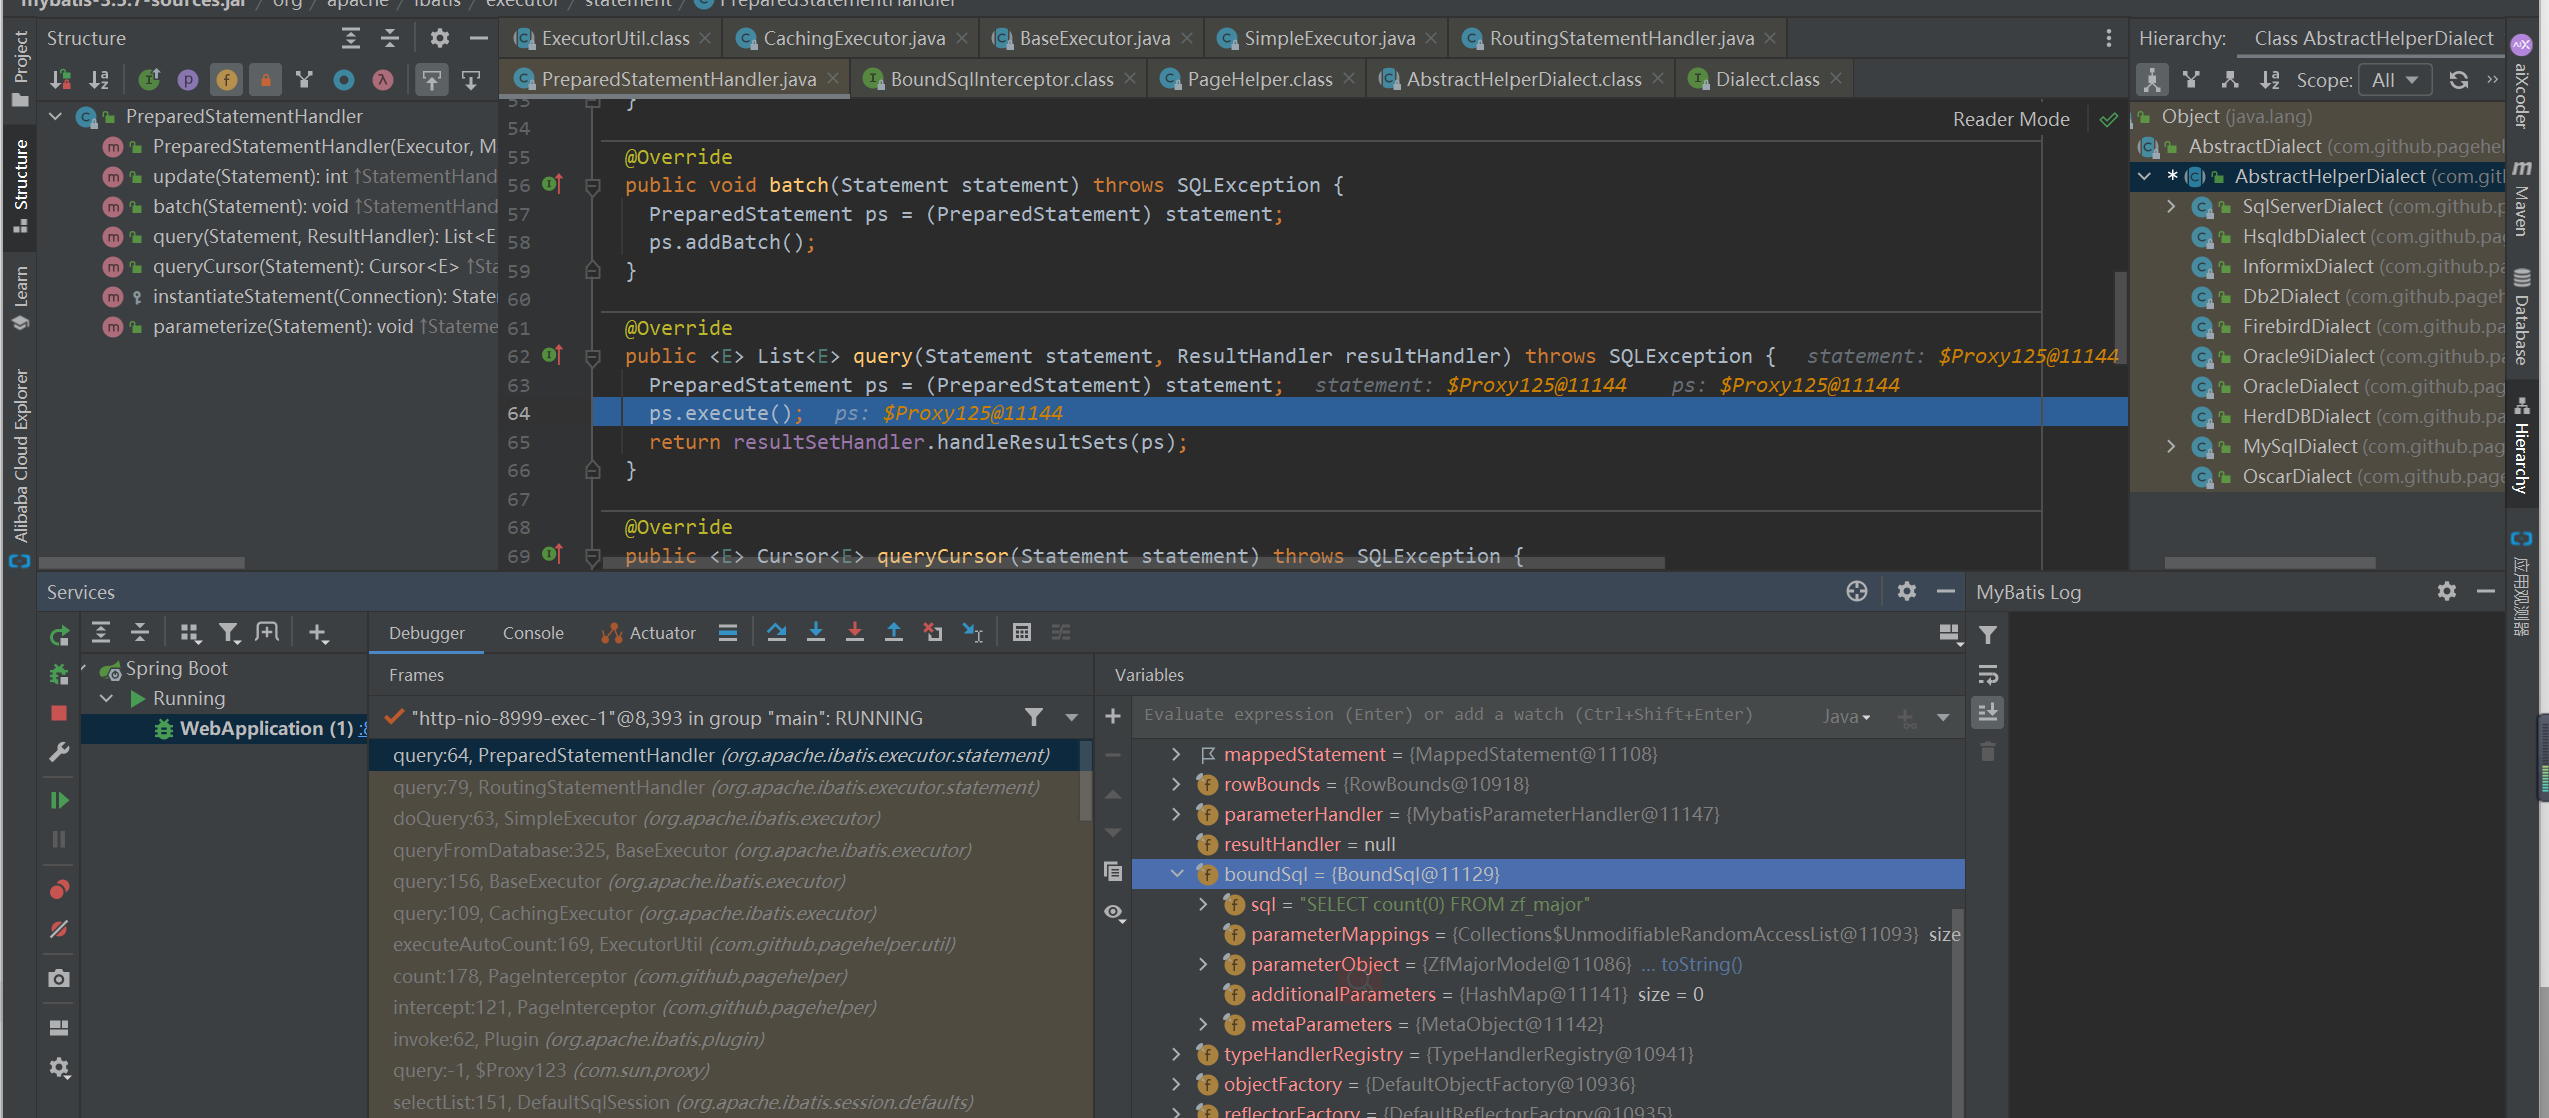
Task: Click the thread dump camera icon
Action: [x=59, y=978]
